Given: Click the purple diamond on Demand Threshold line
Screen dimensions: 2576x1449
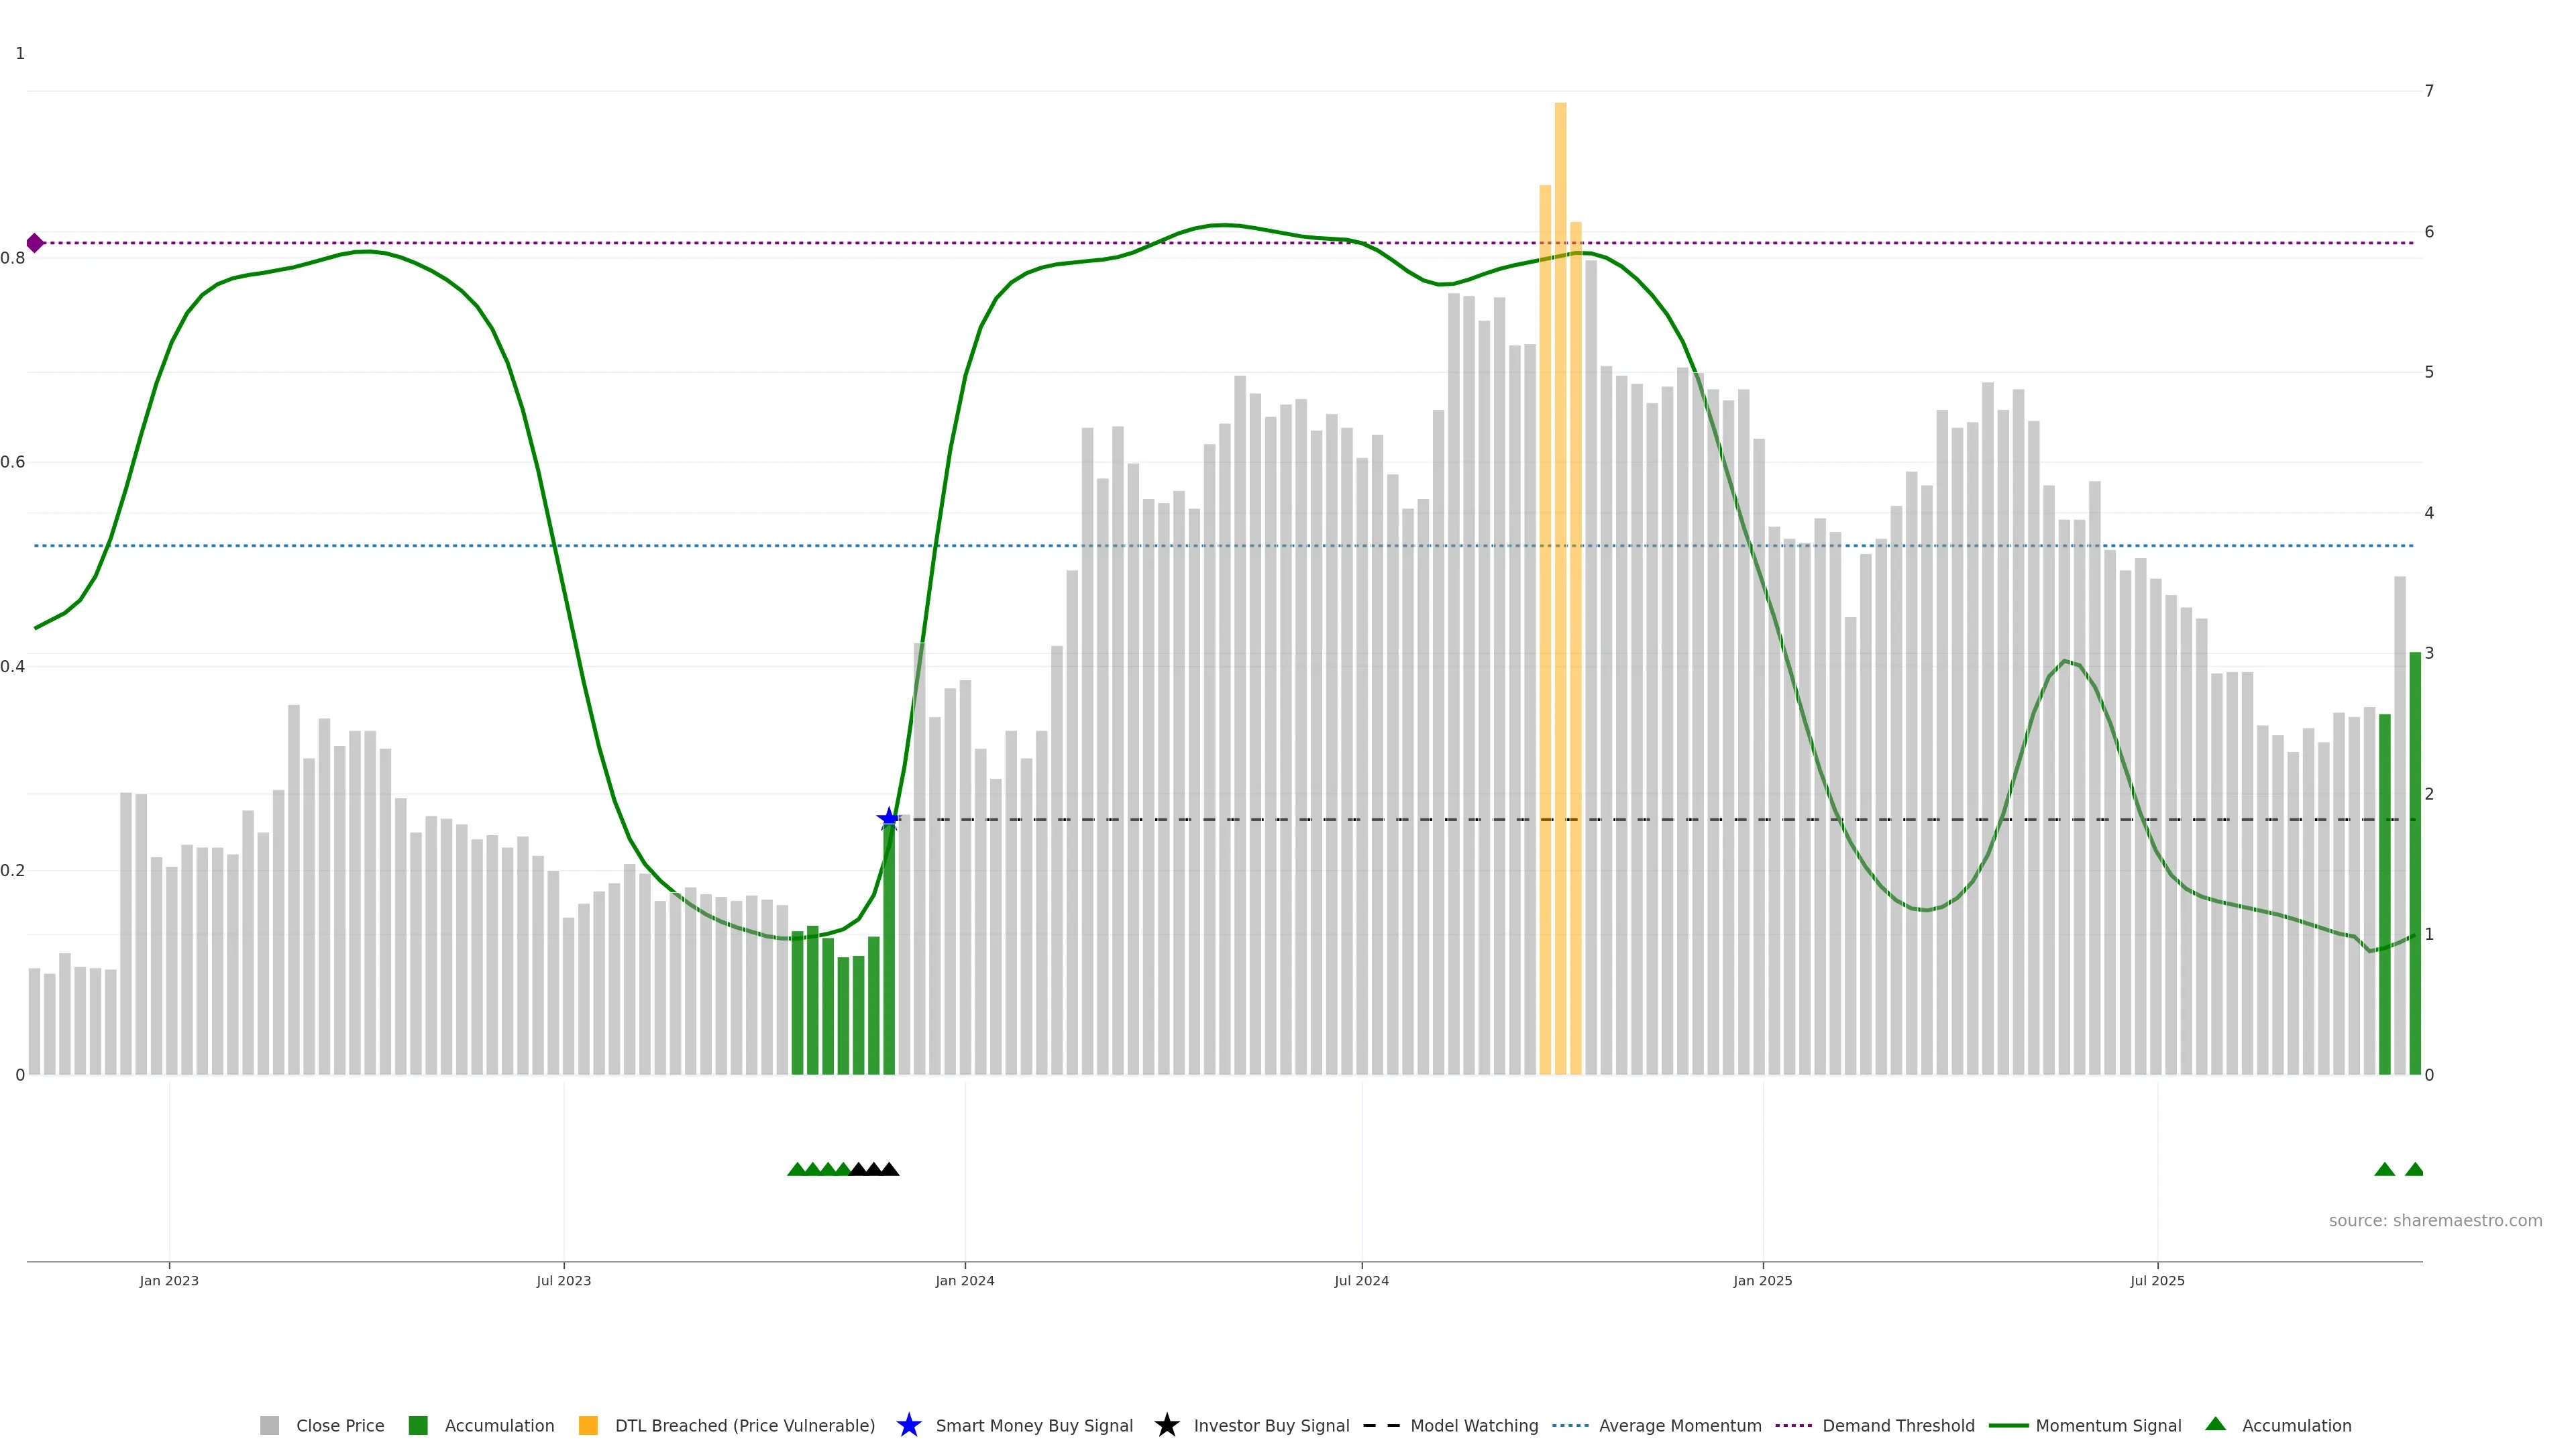Looking at the screenshot, I should point(35,243).
